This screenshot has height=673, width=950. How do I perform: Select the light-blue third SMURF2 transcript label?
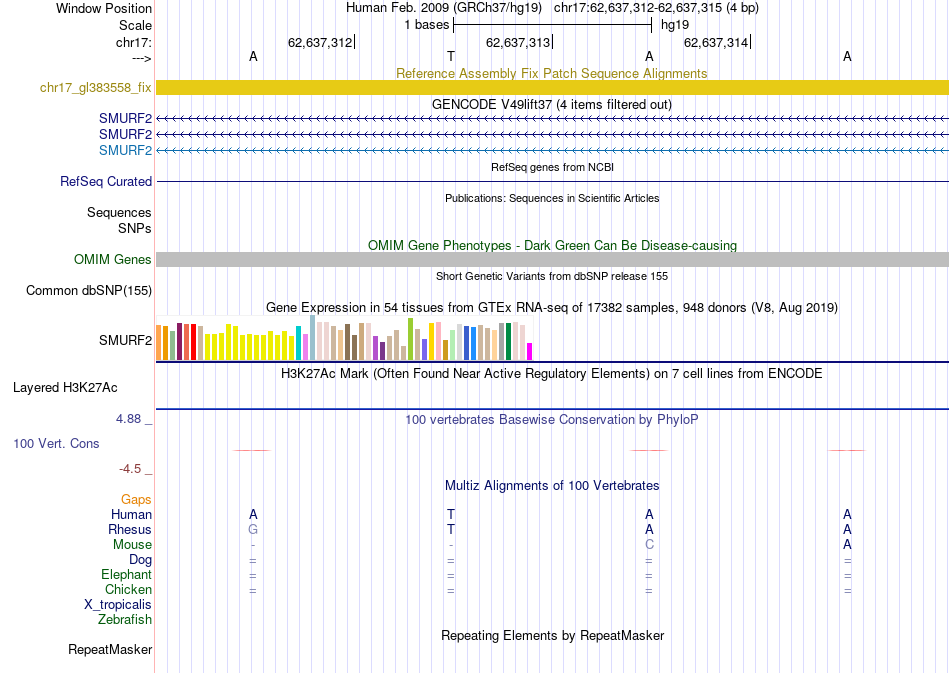coord(125,150)
